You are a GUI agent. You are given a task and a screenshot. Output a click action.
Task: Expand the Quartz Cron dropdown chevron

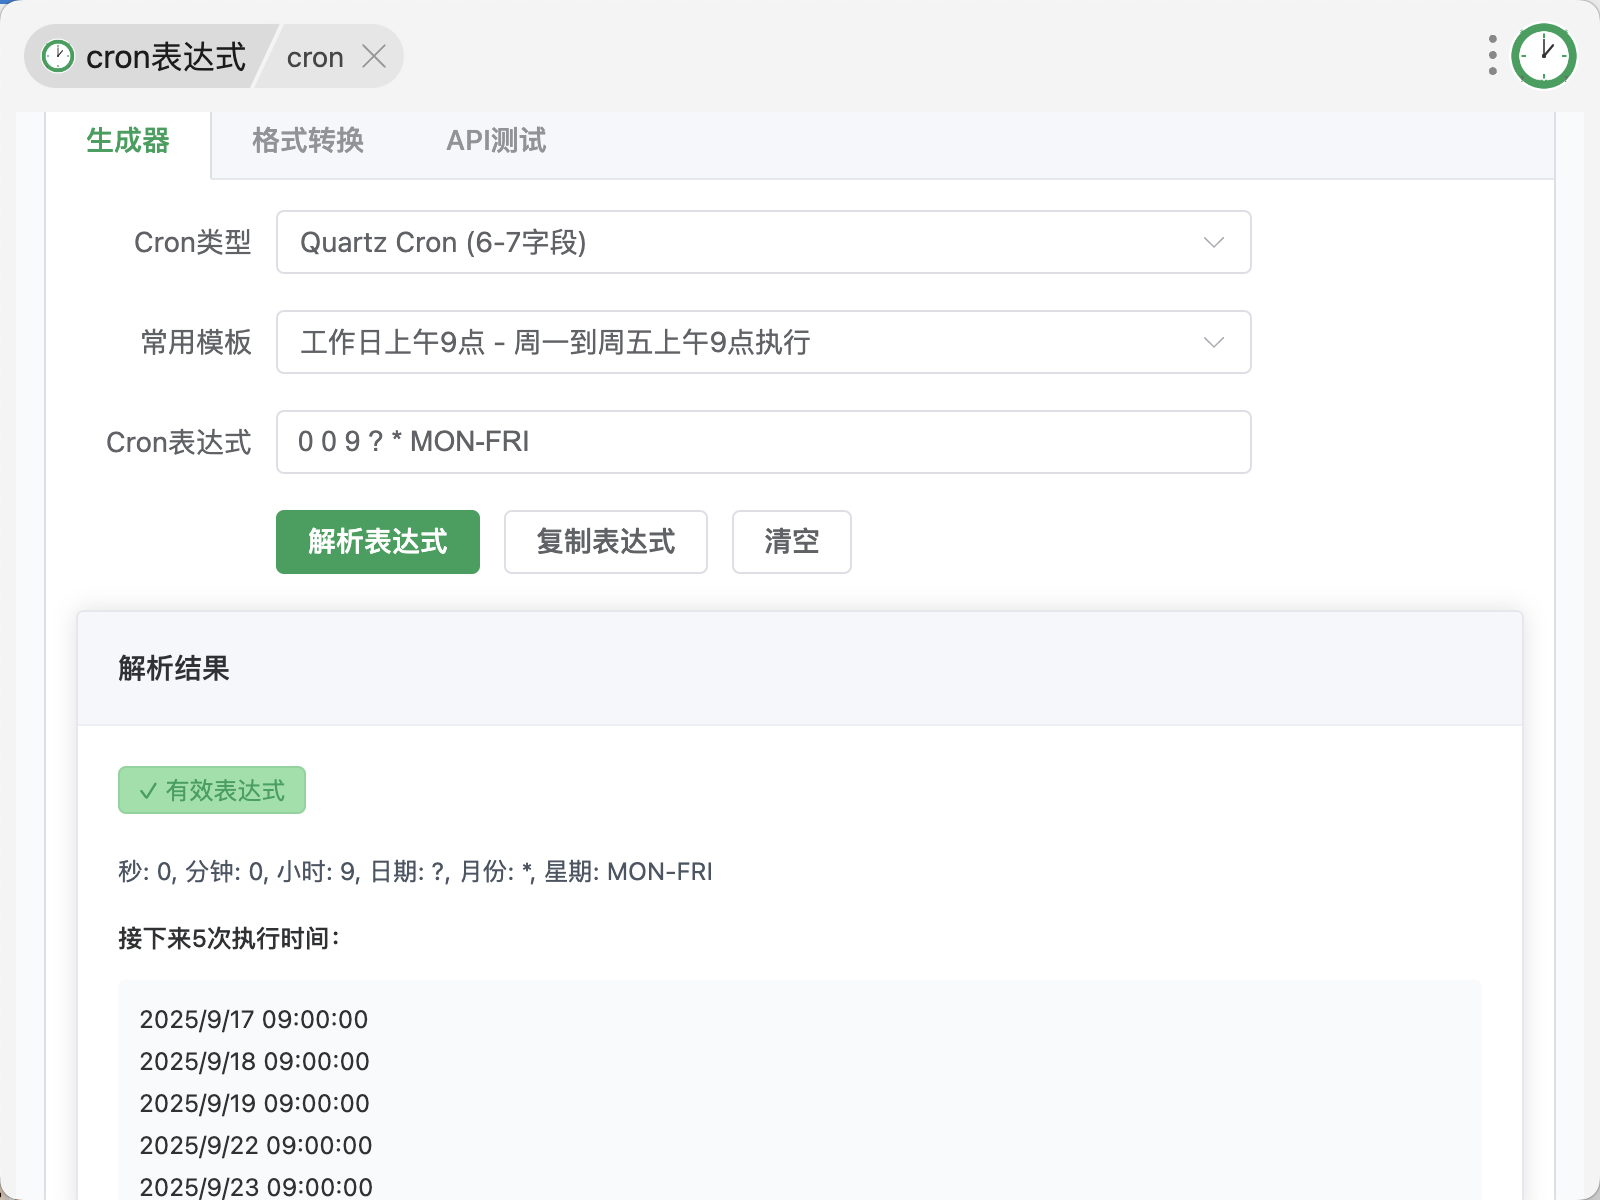pyautogui.click(x=1214, y=242)
